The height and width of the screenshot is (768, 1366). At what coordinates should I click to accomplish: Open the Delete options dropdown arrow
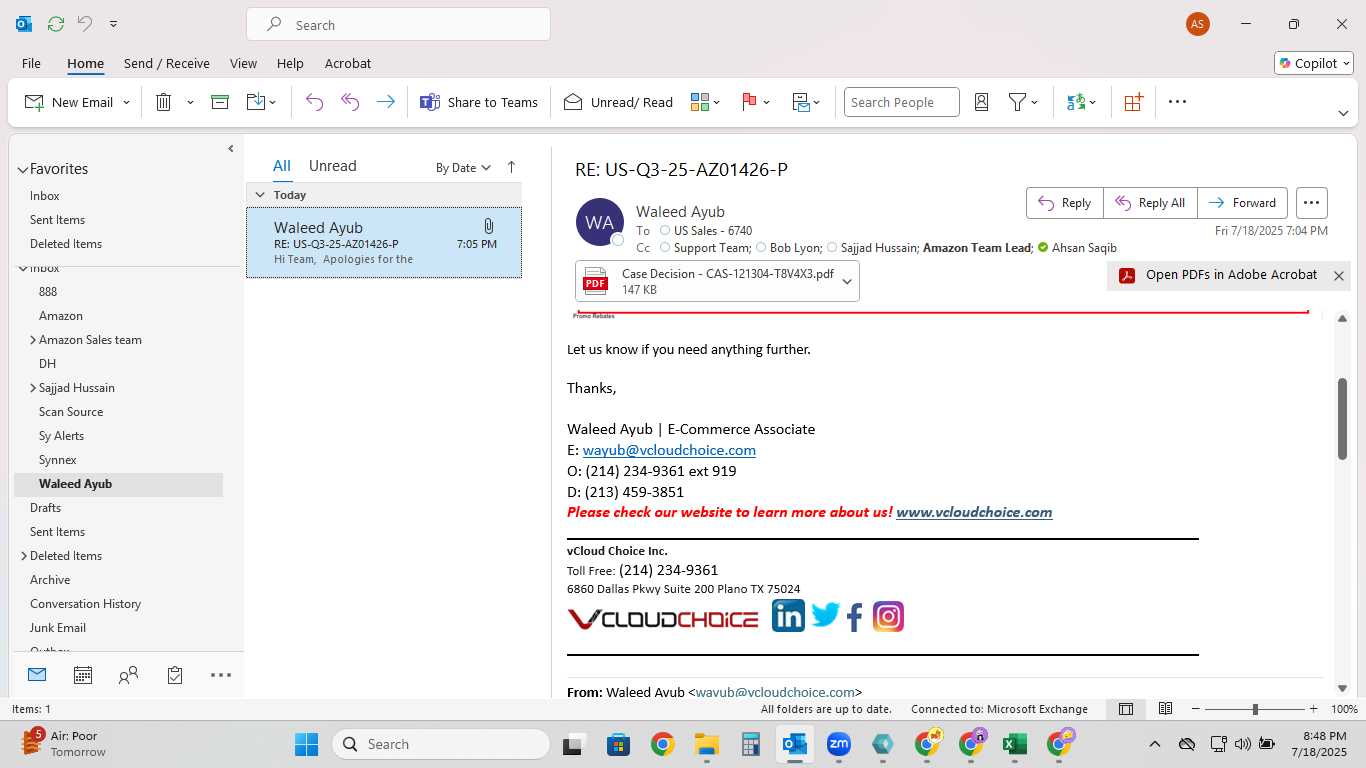(190, 102)
